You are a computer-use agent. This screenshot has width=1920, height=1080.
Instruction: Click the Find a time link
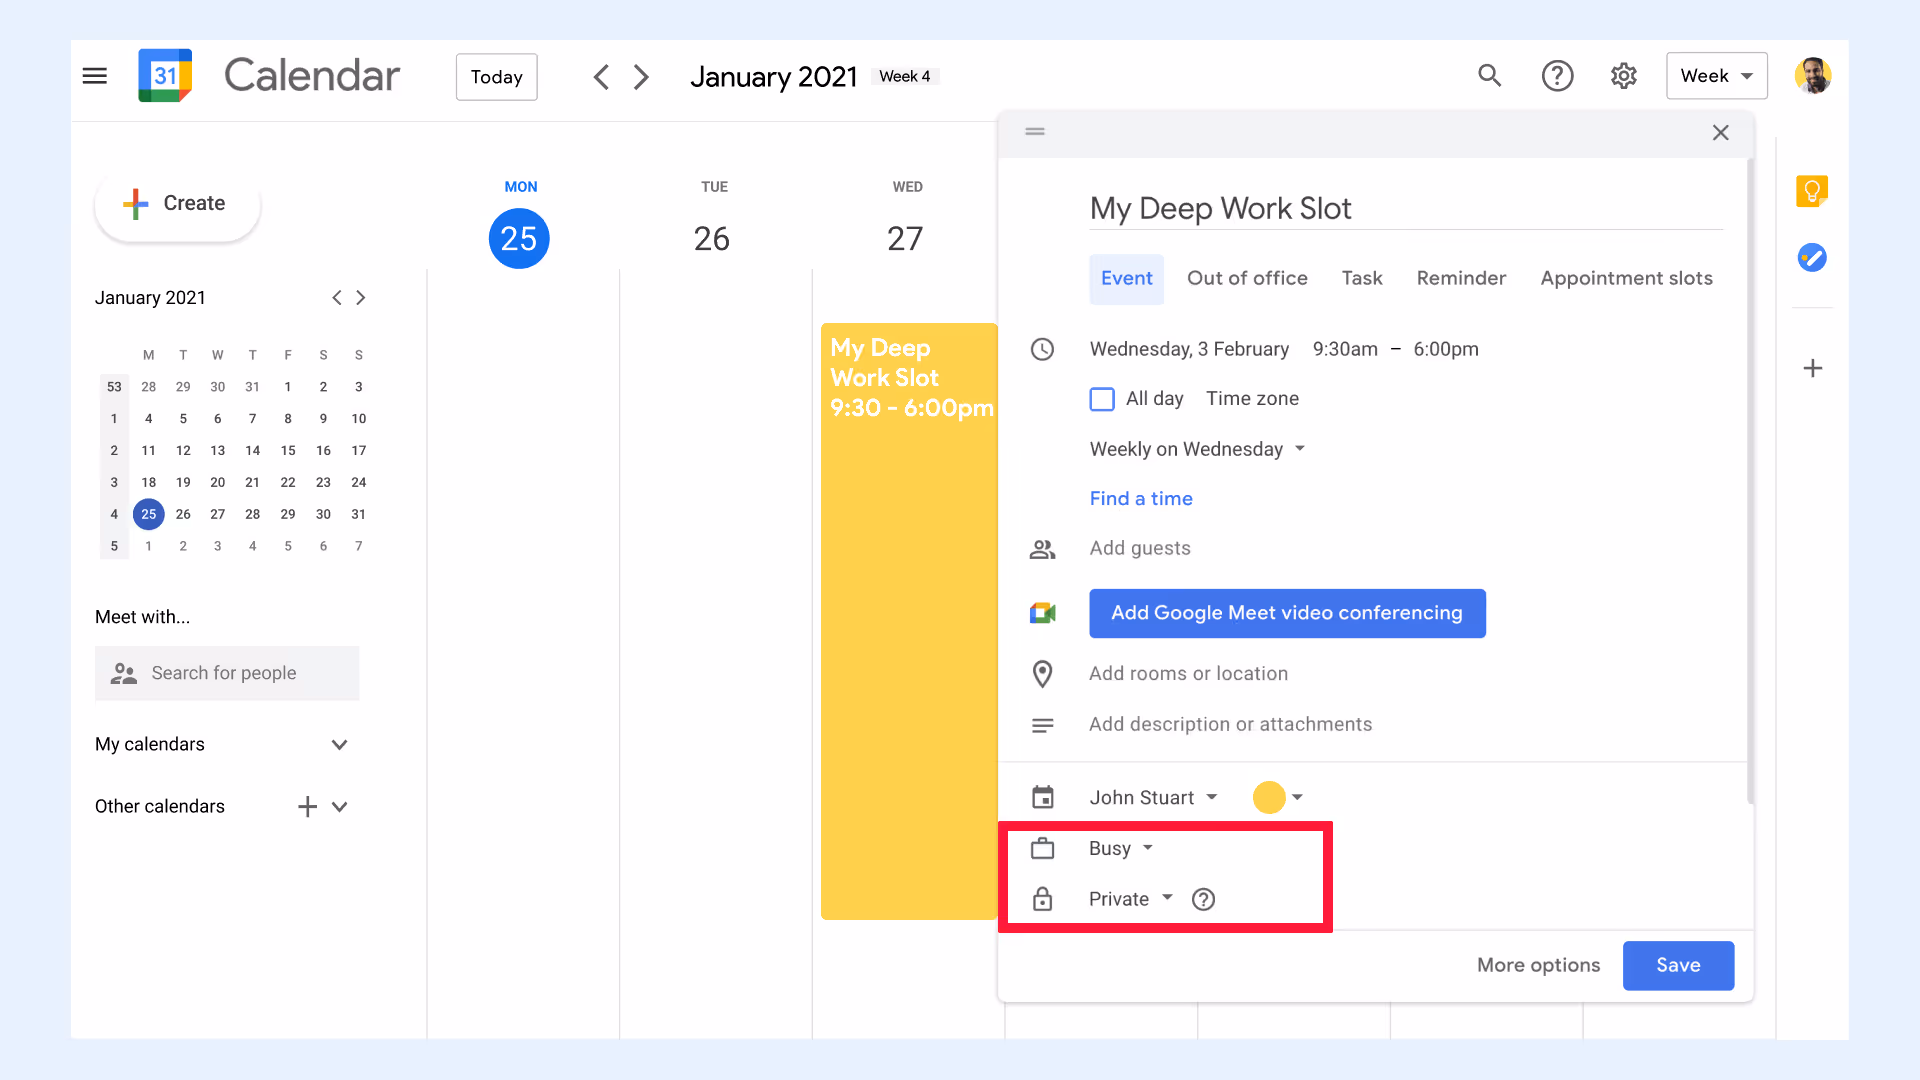[1141, 498]
